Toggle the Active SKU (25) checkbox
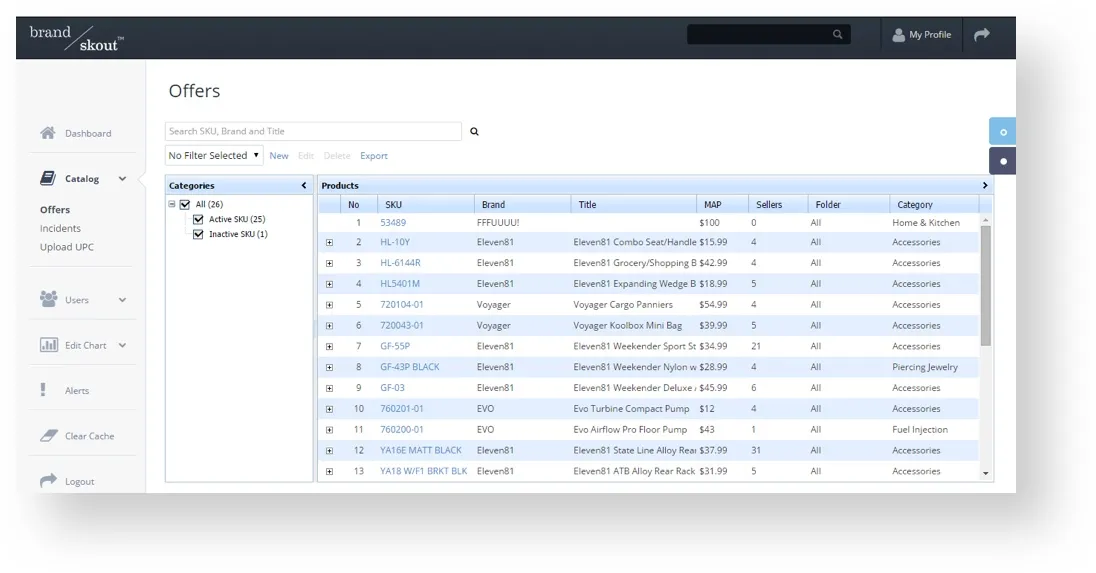Screen dimensions: 1096x573 click(198, 219)
